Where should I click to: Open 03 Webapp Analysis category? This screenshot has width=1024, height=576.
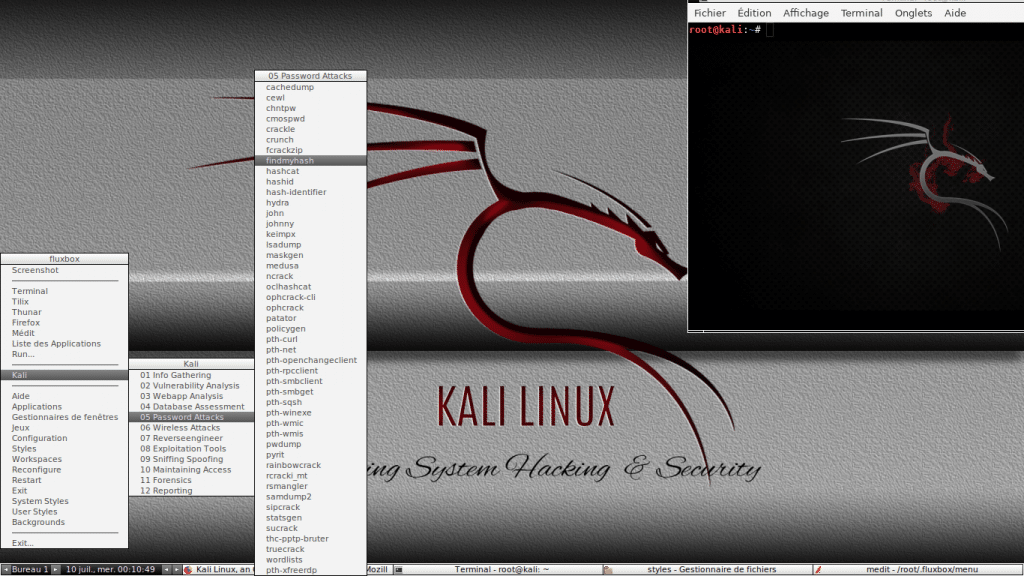pyautogui.click(x=191, y=396)
